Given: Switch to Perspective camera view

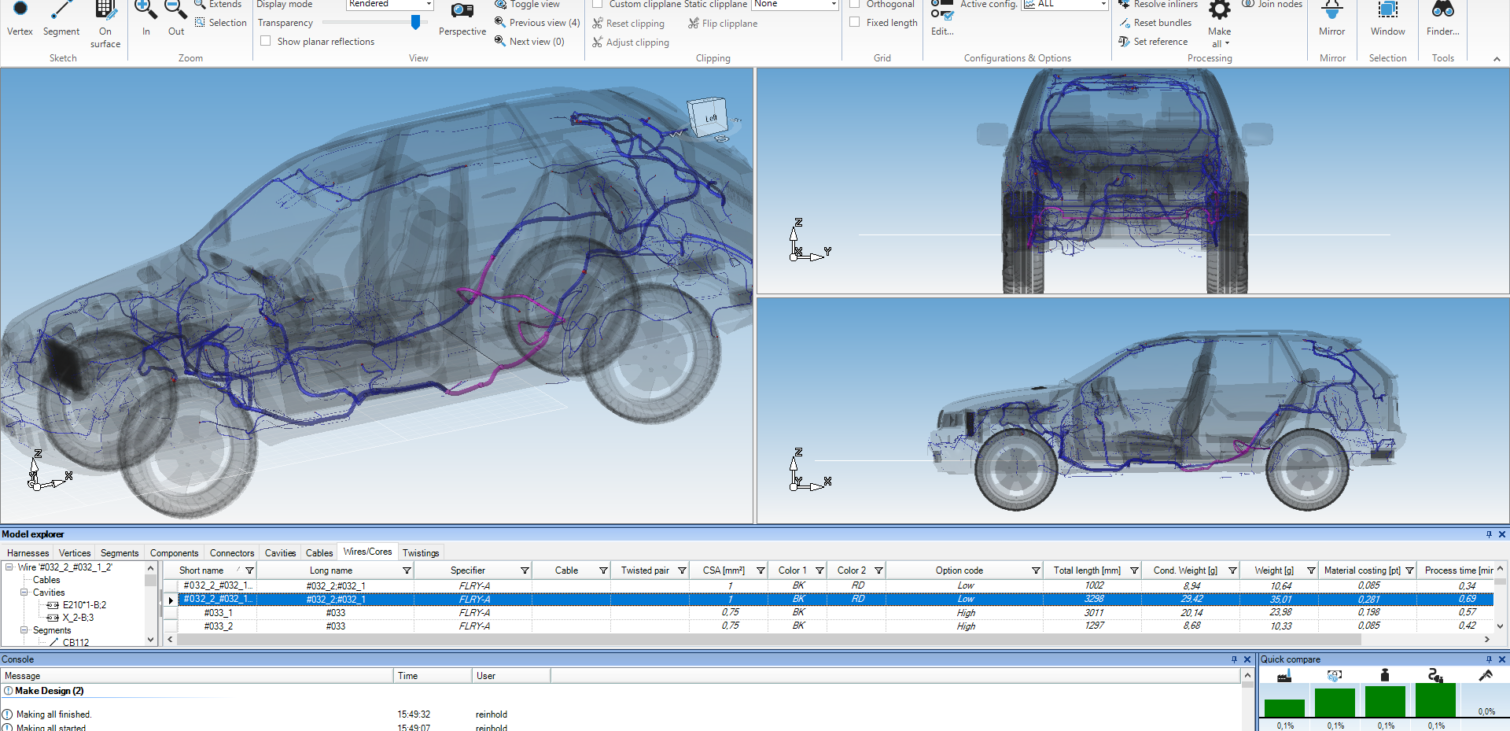Looking at the screenshot, I should [x=462, y=14].
